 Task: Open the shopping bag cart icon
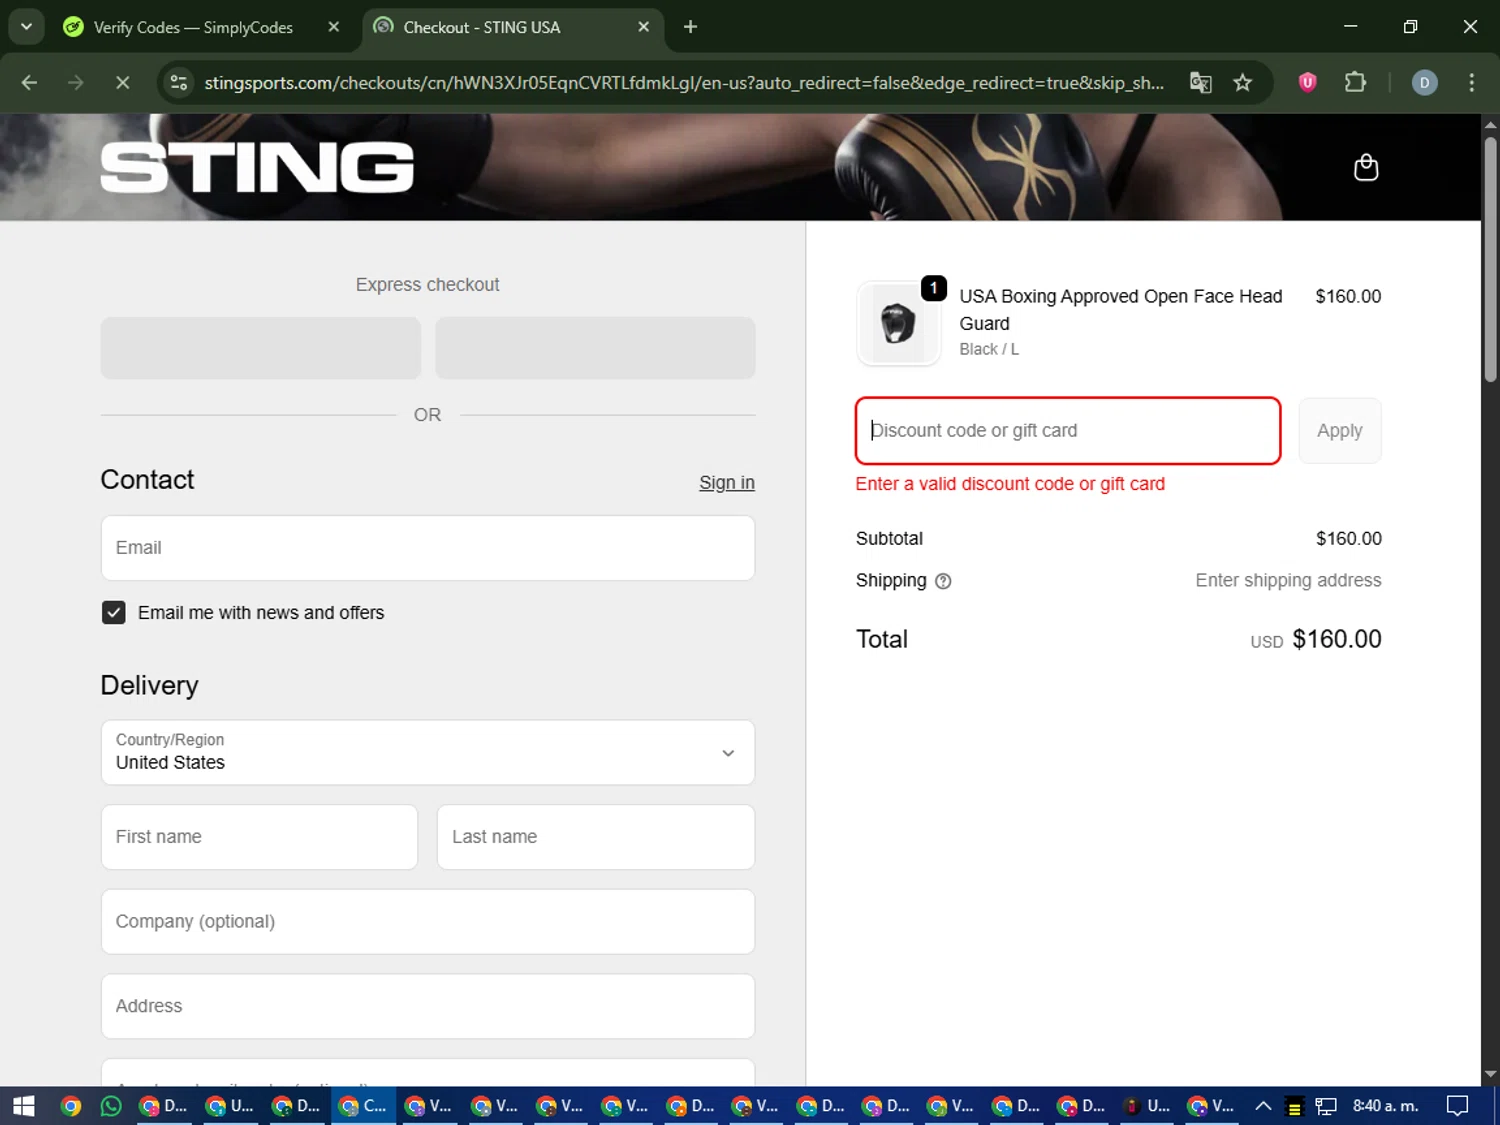[1365, 167]
